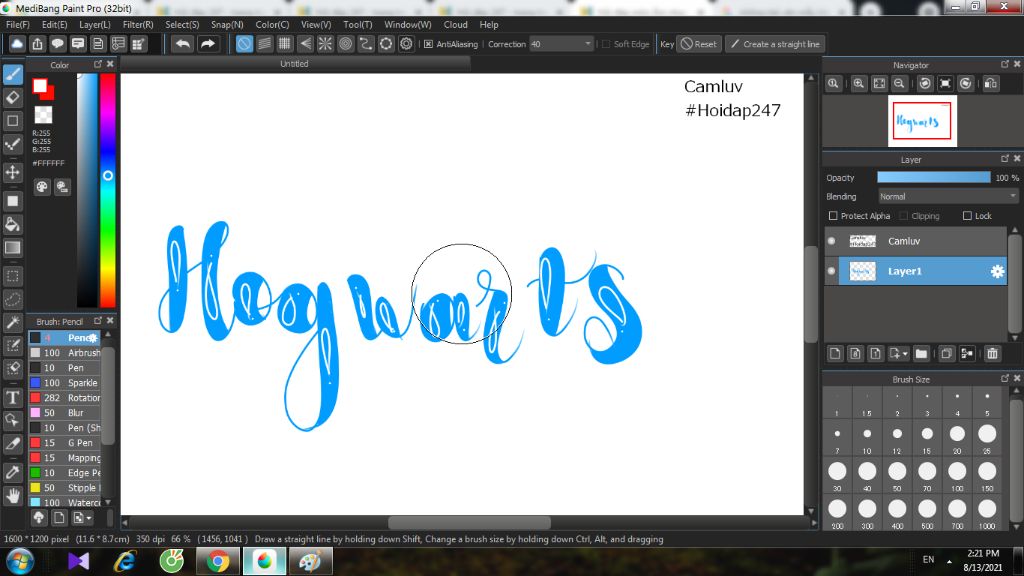Select the Camluv layer row
The width and height of the screenshot is (1024, 576).
(915, 241)
